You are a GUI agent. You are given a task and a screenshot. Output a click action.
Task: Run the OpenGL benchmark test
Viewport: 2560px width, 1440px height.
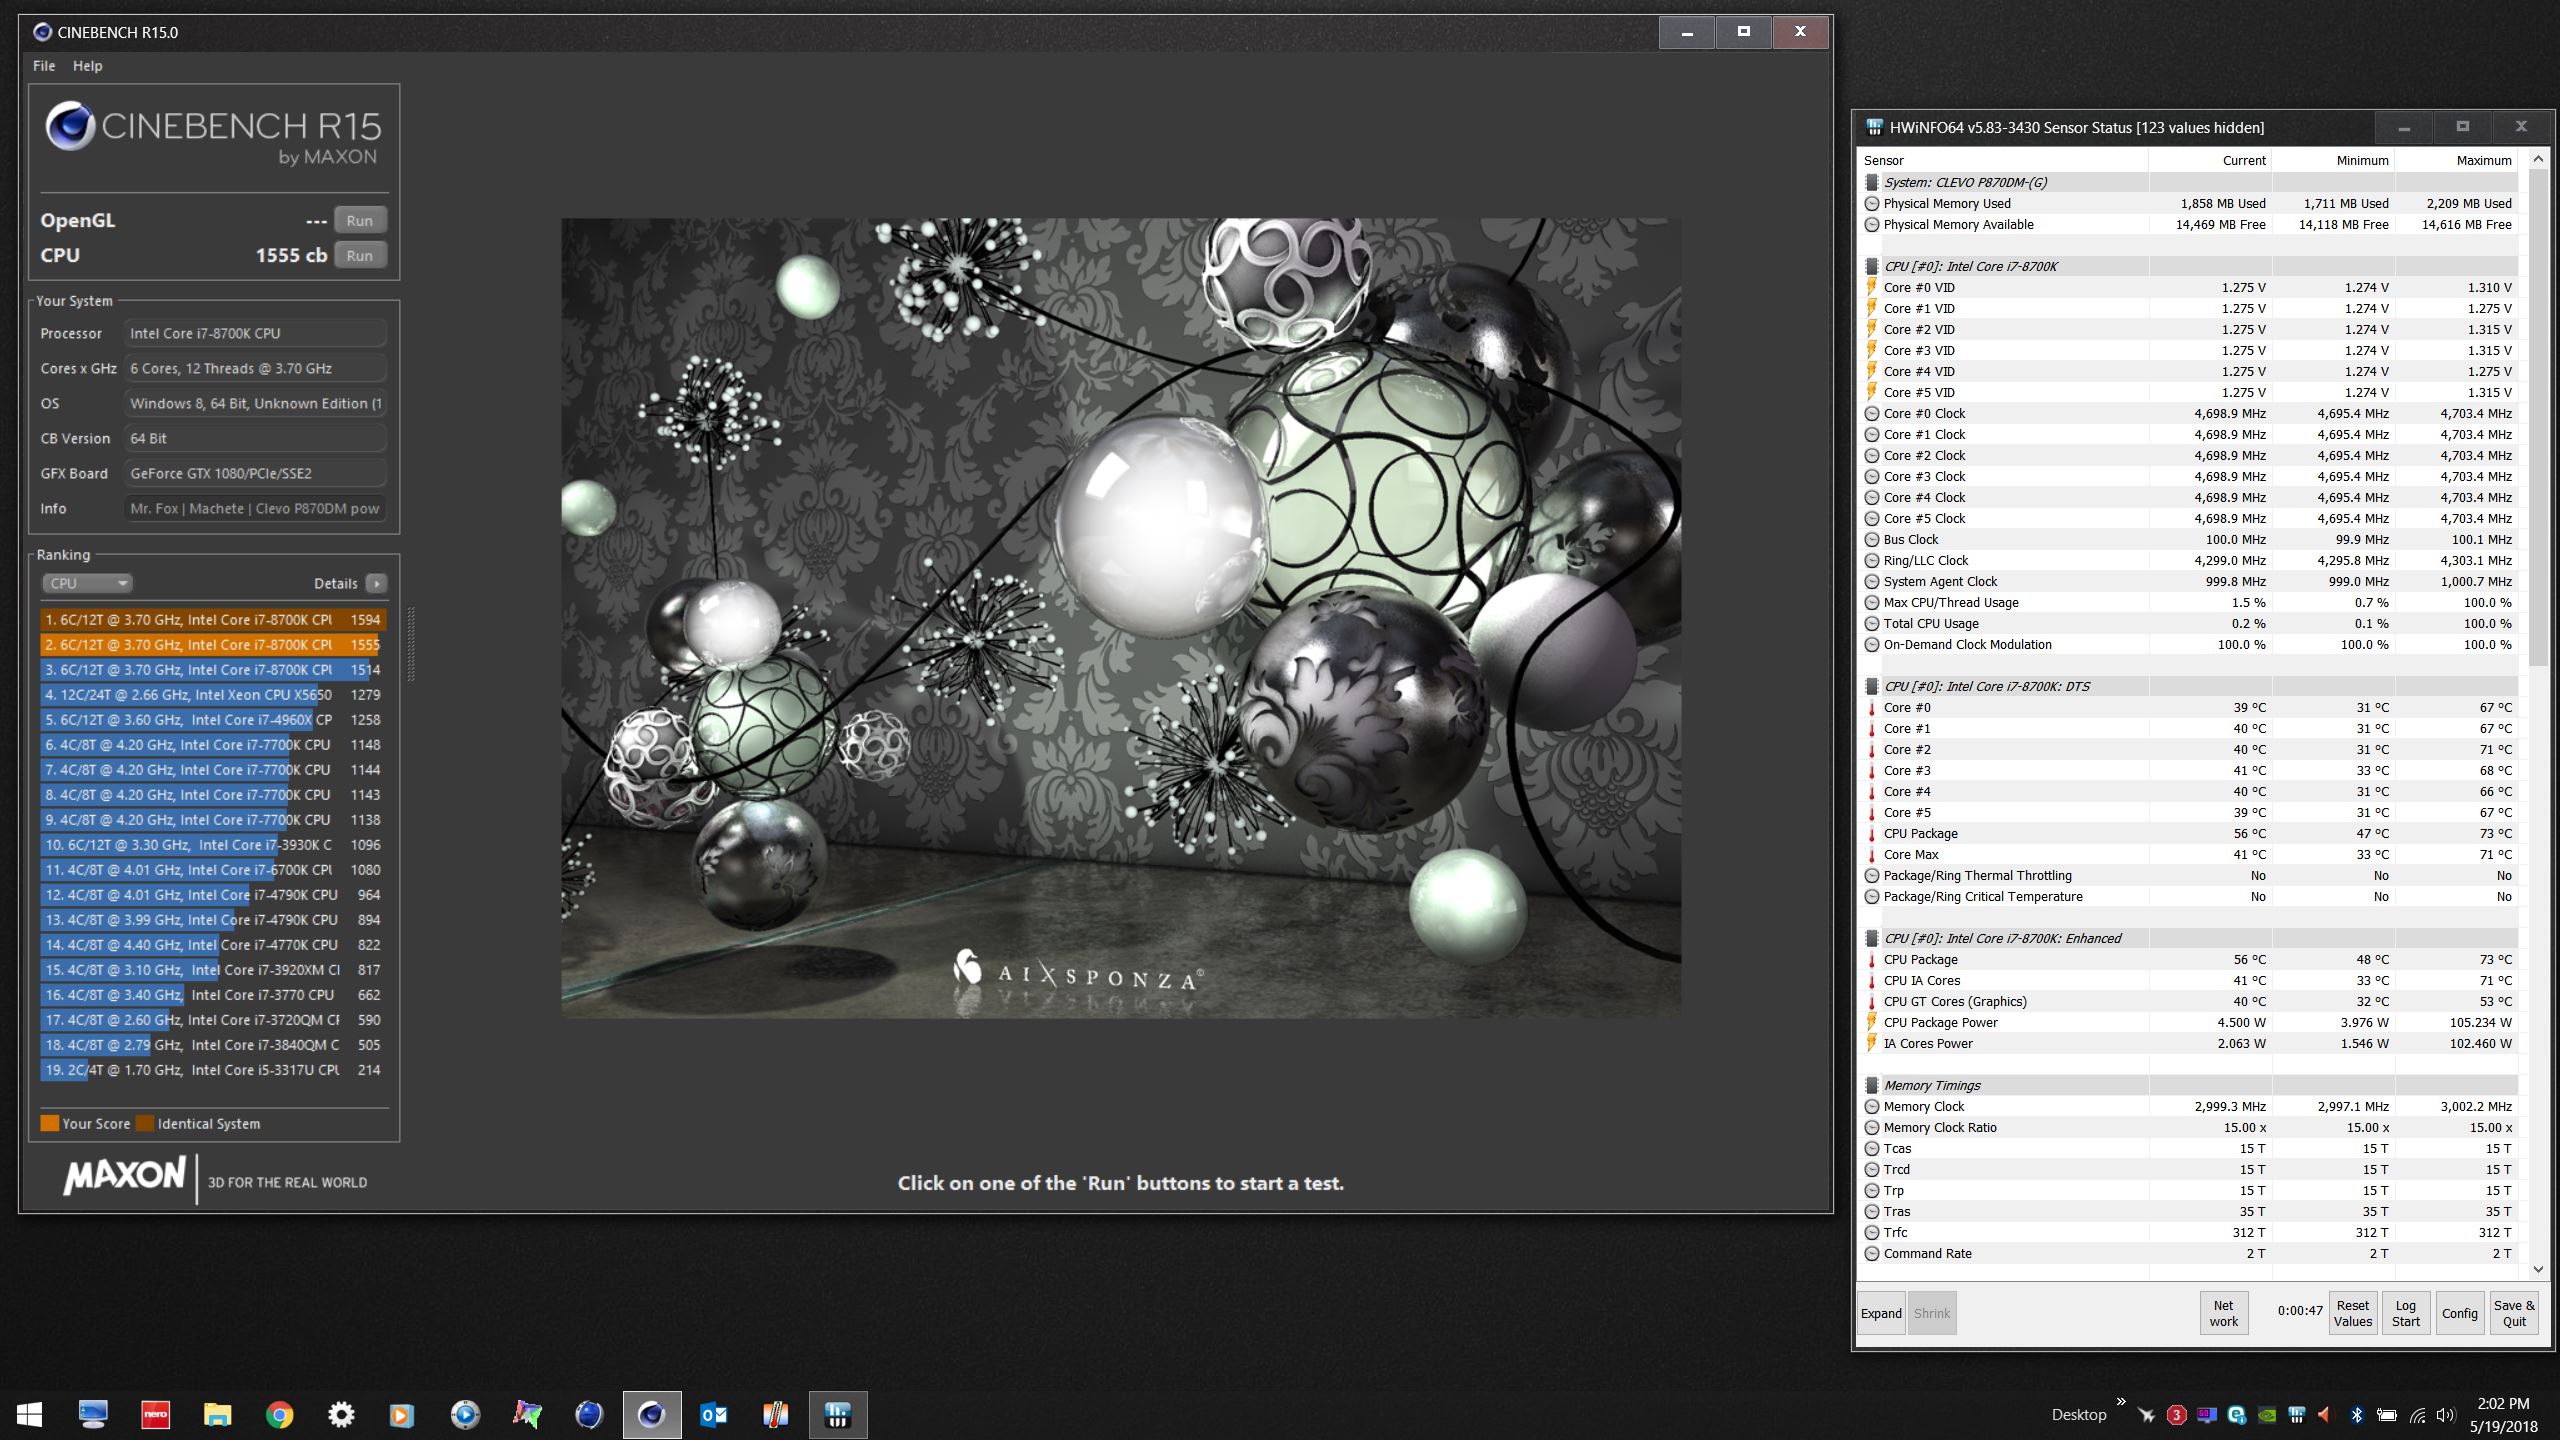click(359, 221)
